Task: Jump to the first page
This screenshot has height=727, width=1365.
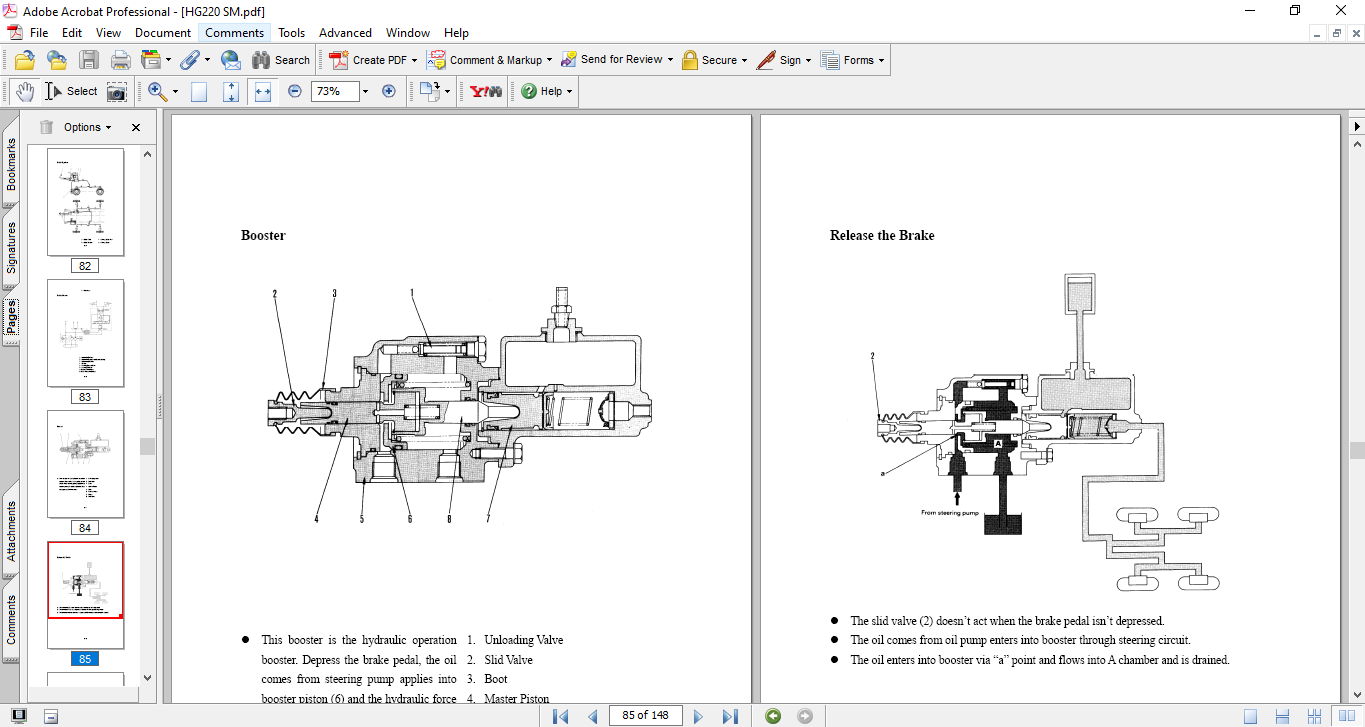Action: tap(561, 716)
